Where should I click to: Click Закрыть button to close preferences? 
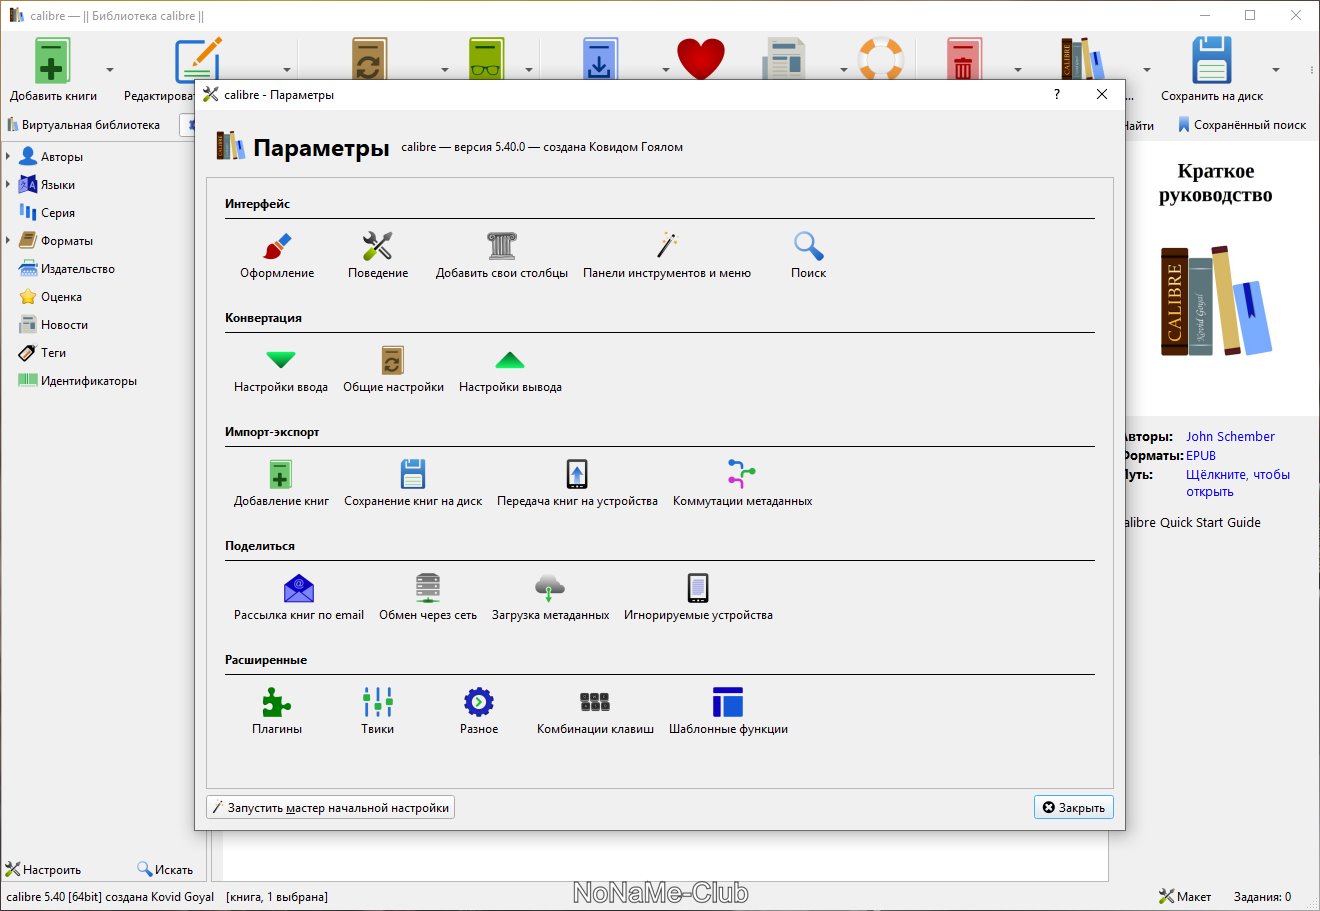(1073, 807)
